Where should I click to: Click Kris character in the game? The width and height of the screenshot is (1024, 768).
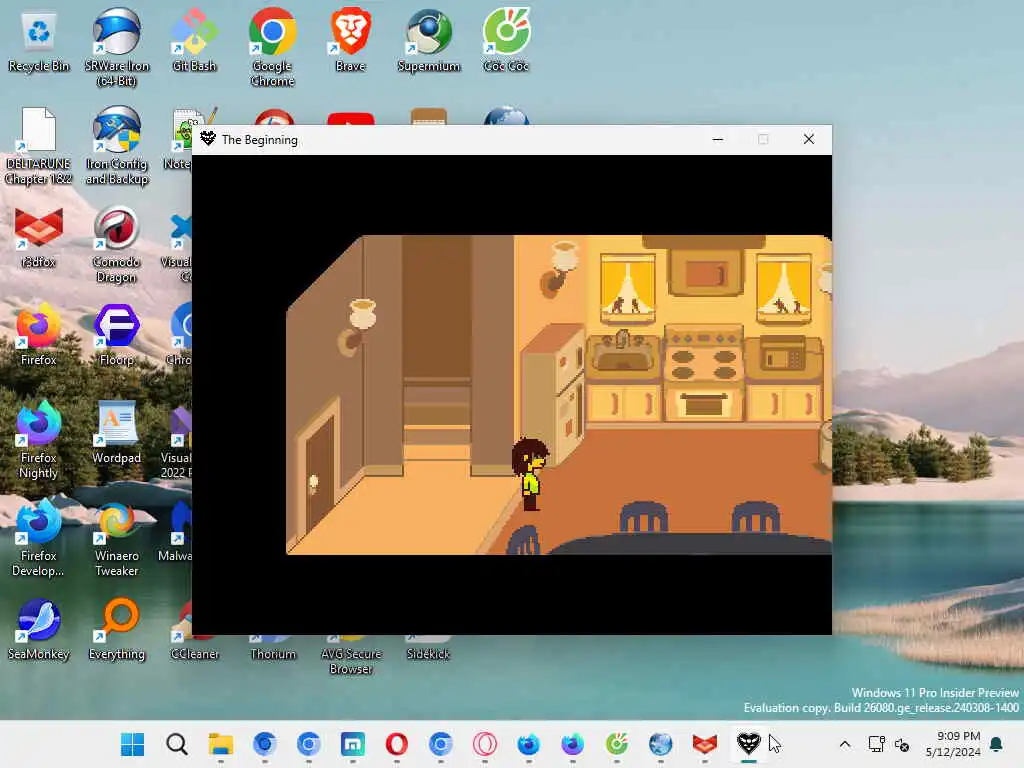530,473
